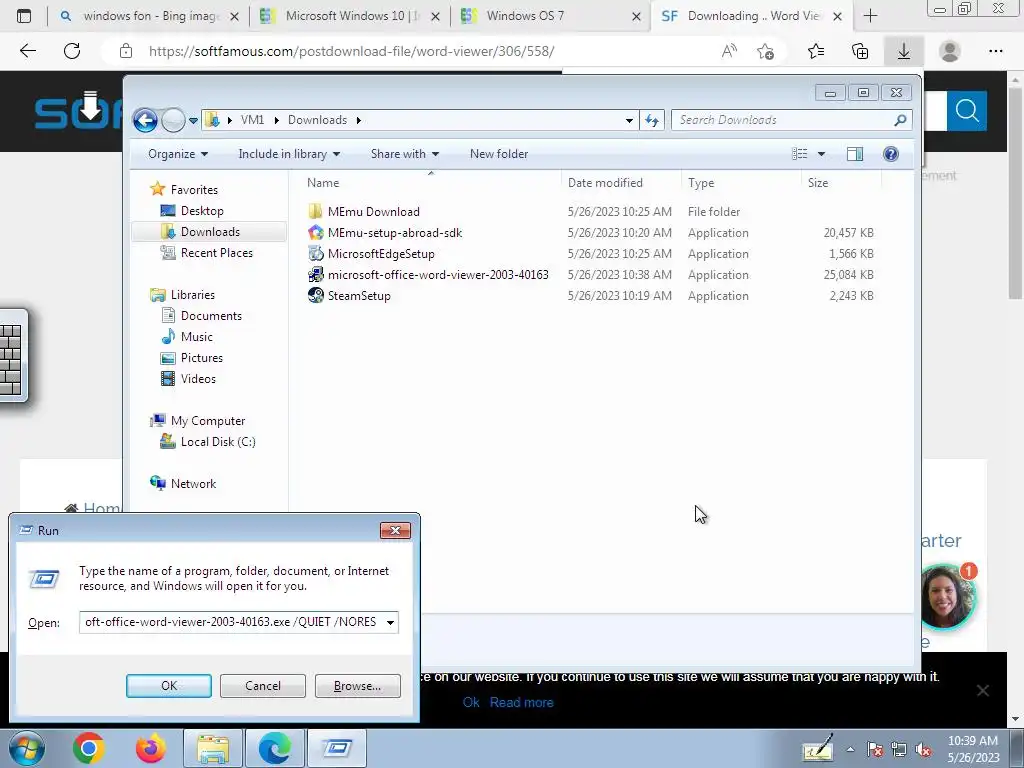Click the Explorer refresh button

pyautogui.click(x=652, y=120)
